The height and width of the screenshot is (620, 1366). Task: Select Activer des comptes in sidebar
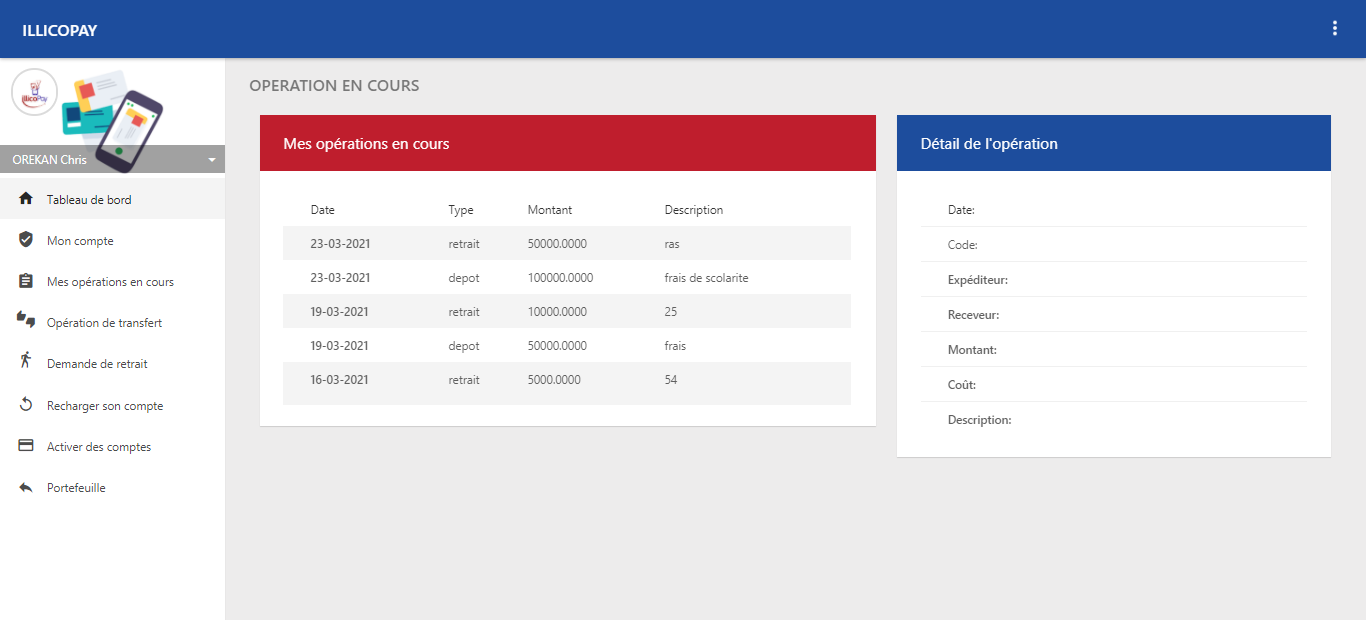112,446
